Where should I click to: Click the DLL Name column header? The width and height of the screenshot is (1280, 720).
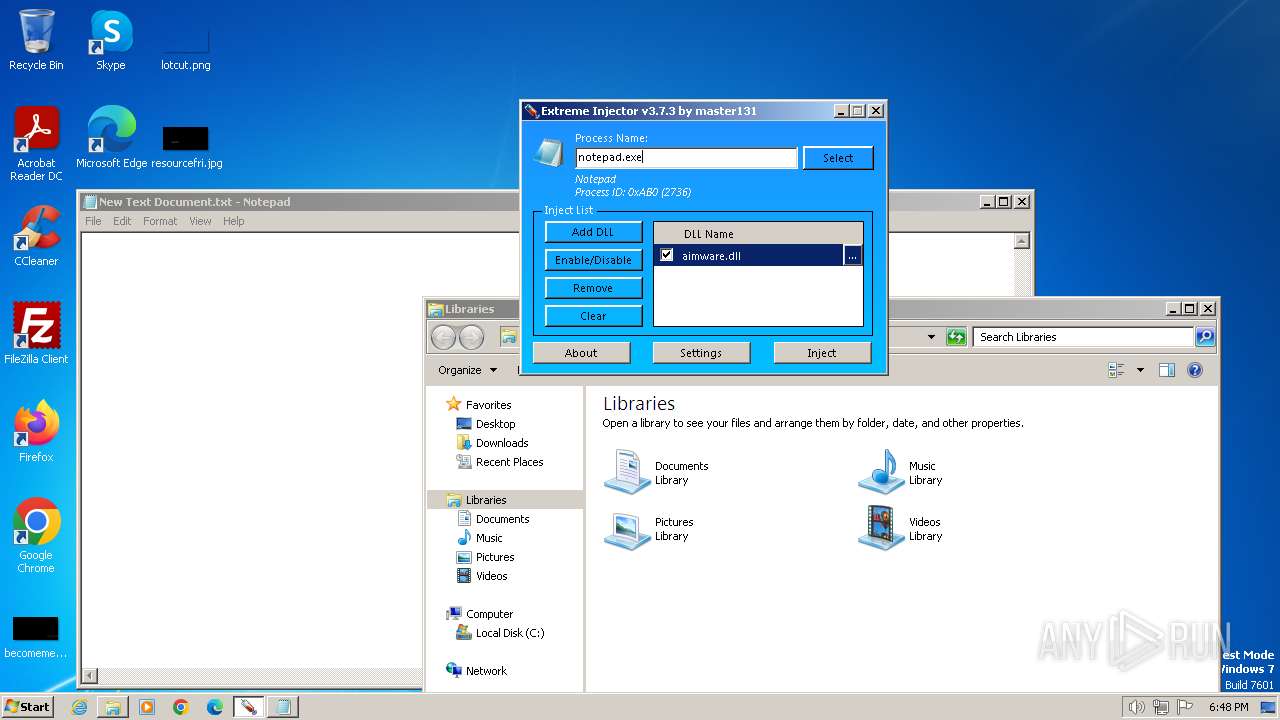tap(709, 234)
